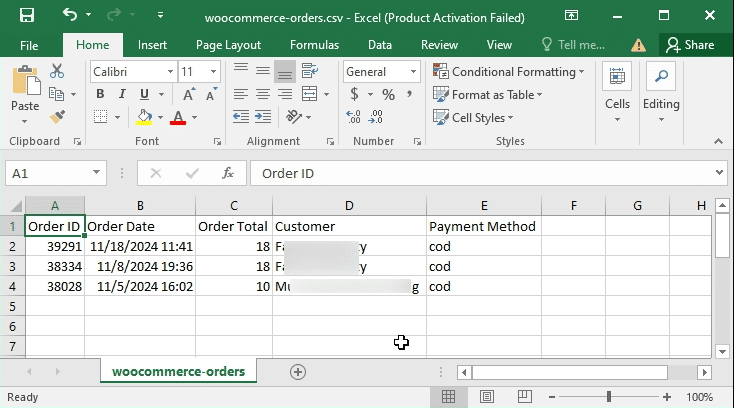
Task: Switch to Page Break Preview
Action: click(x=525, y=397)
